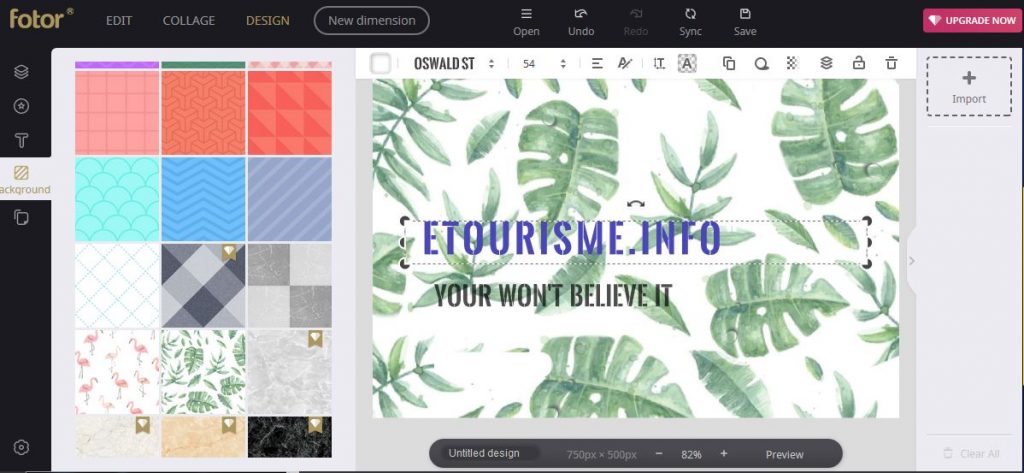Select the red triangles background pattern
The image size is (1024, 473).
point(289,112)
